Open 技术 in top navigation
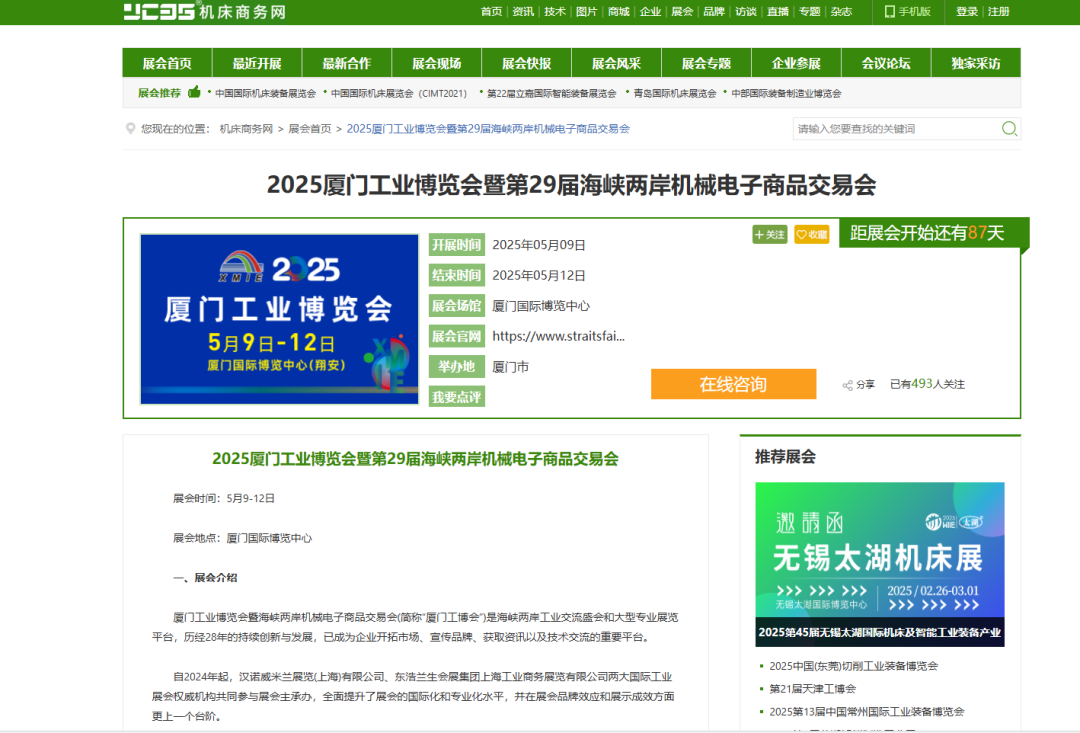1080x733 pixels. (x=554, y=12)
